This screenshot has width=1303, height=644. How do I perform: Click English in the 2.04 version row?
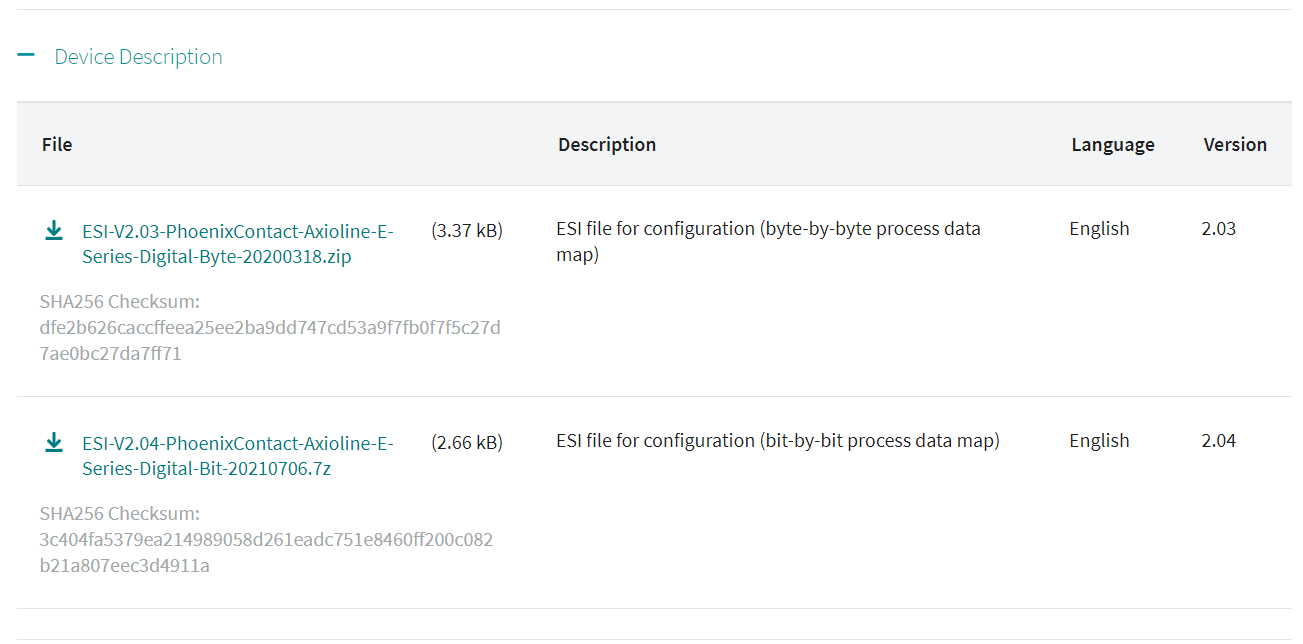pos(1099,441)
